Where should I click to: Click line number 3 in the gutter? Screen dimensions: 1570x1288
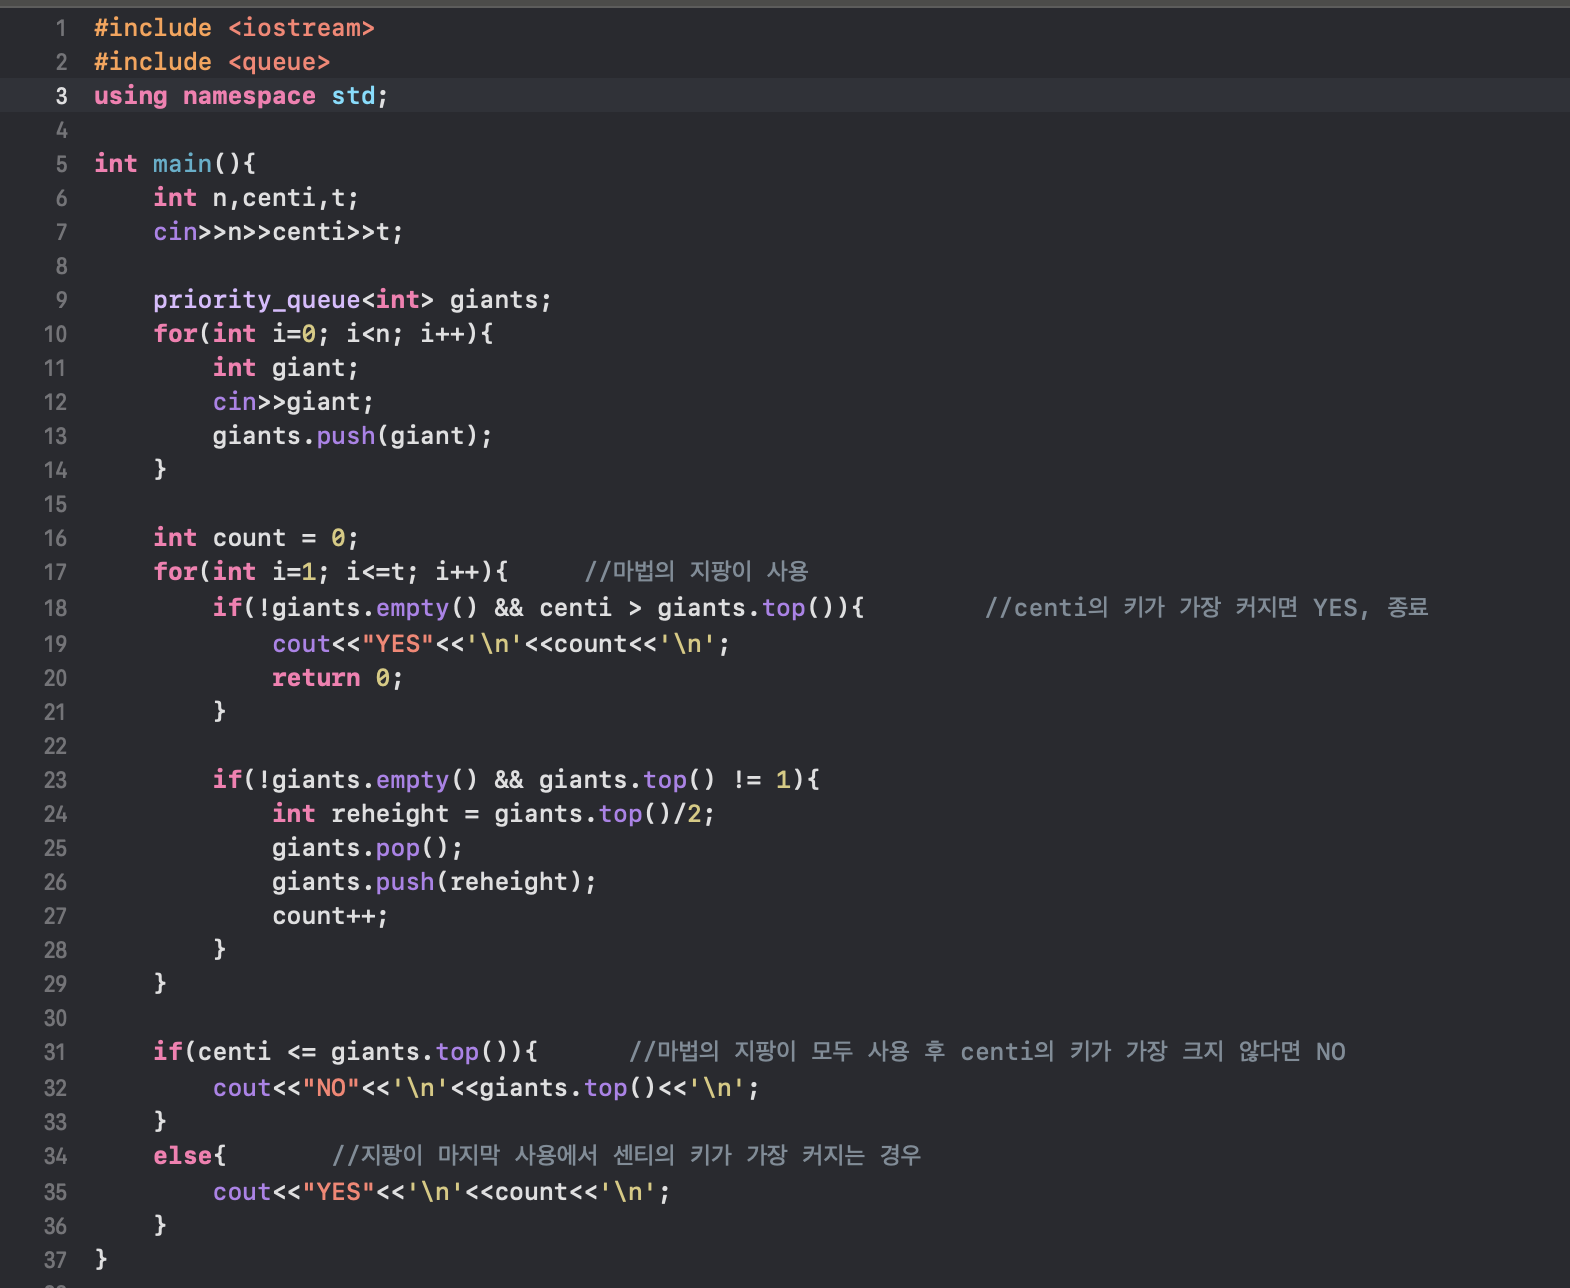click(61, 96)
